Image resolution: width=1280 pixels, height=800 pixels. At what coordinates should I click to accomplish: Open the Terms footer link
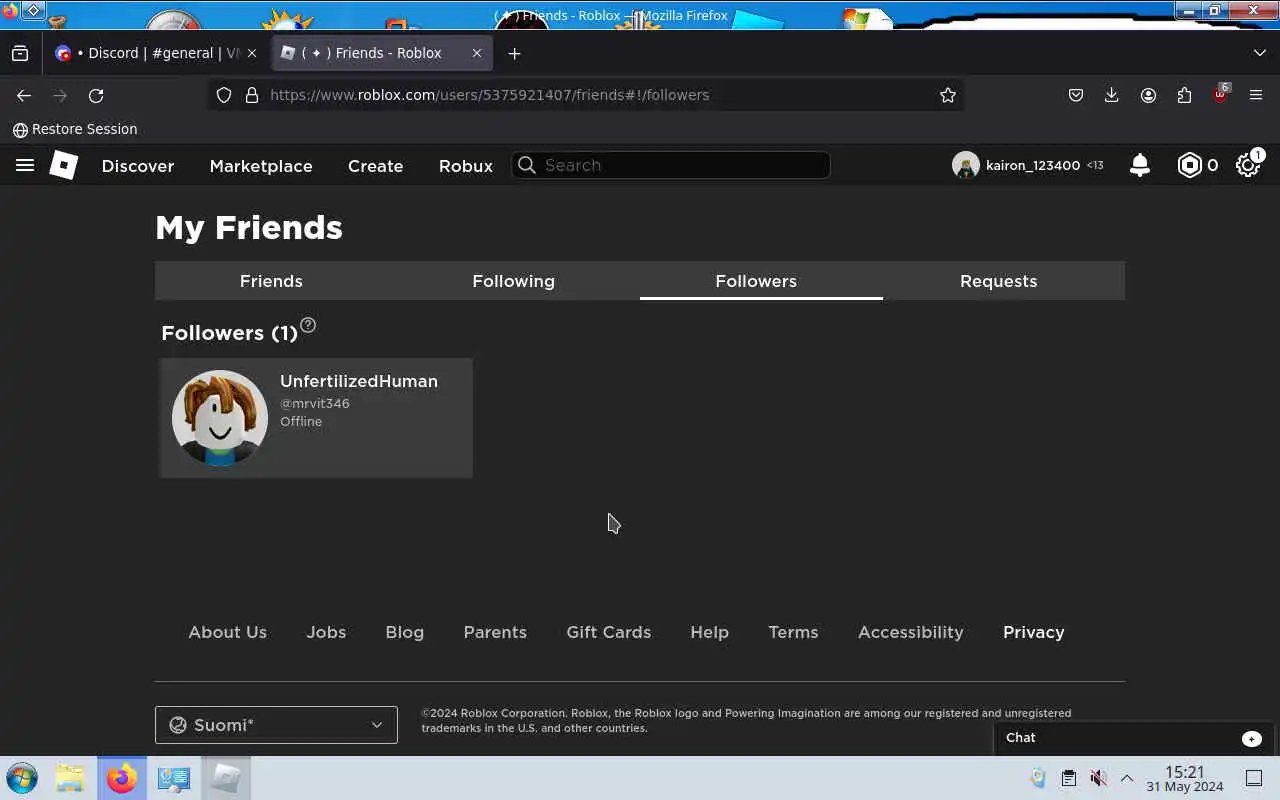click(x=793, y=632)
